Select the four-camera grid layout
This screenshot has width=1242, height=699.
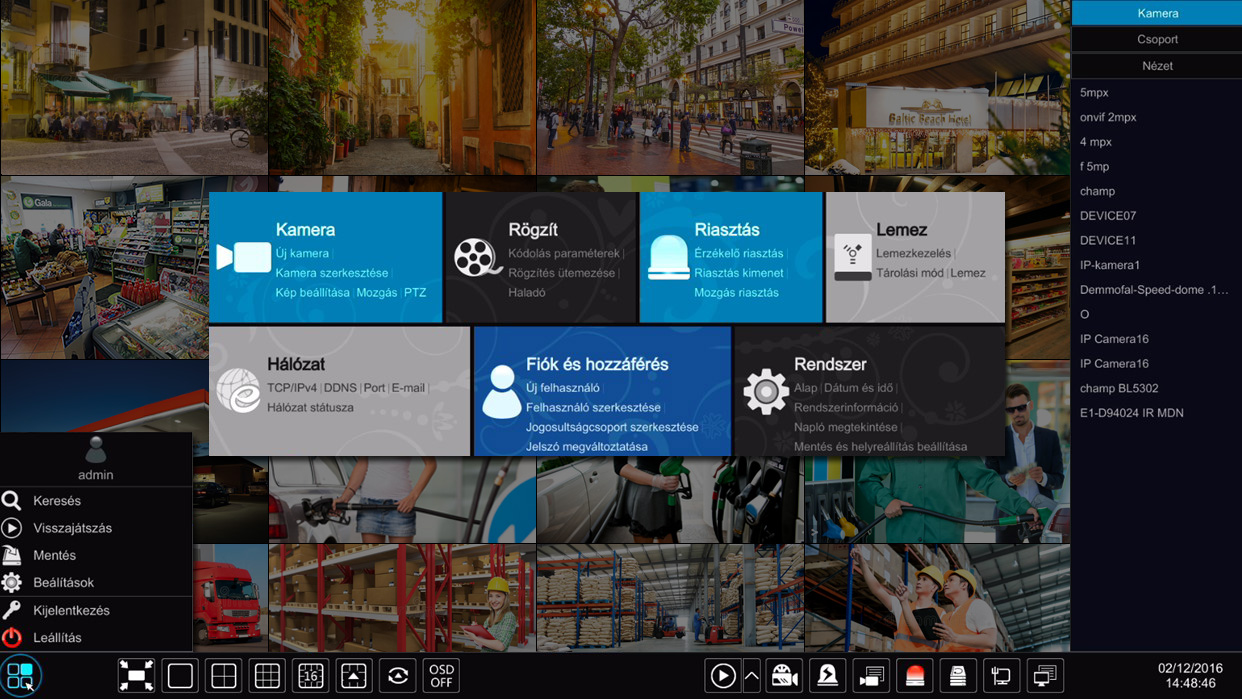[x=224, y=675]
